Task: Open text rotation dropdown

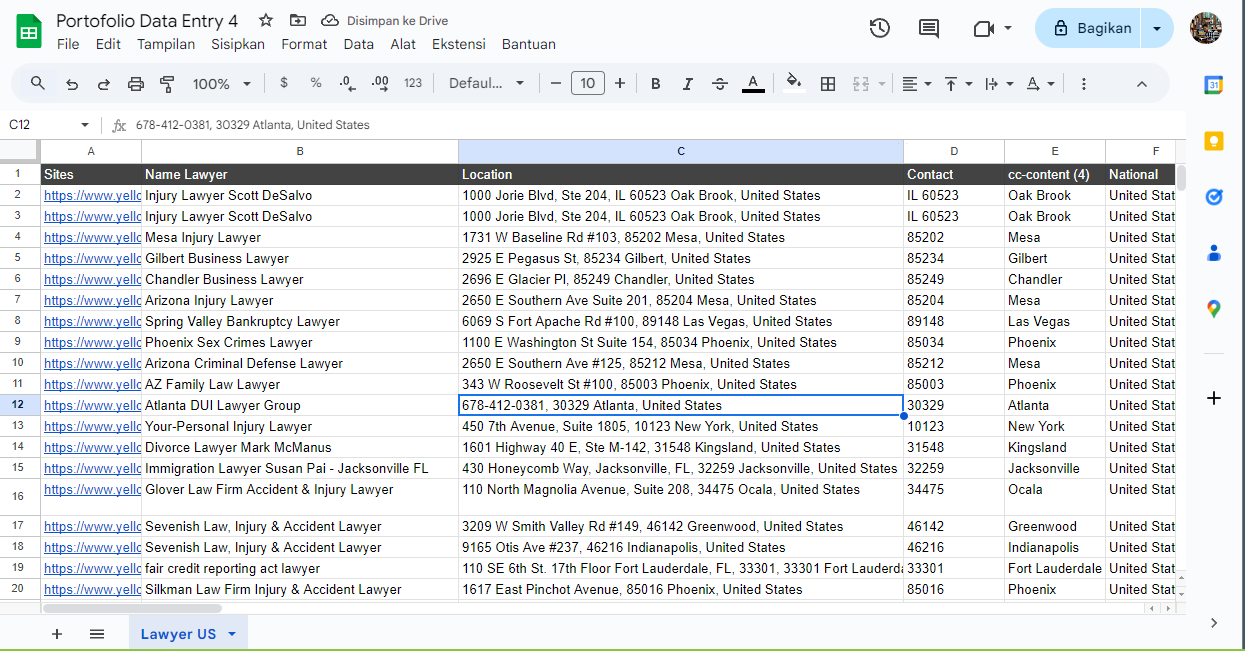Action: click(1041, 84)
